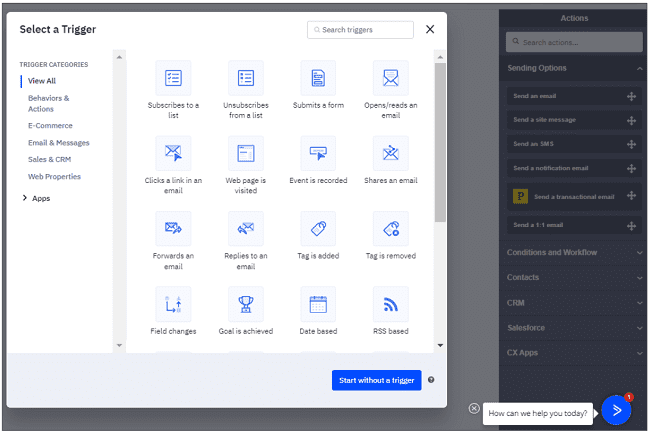Viewport: 650px width, 435px height.
Task: Select the Opens/reads an email trigger icon
Action: point(391,78)
